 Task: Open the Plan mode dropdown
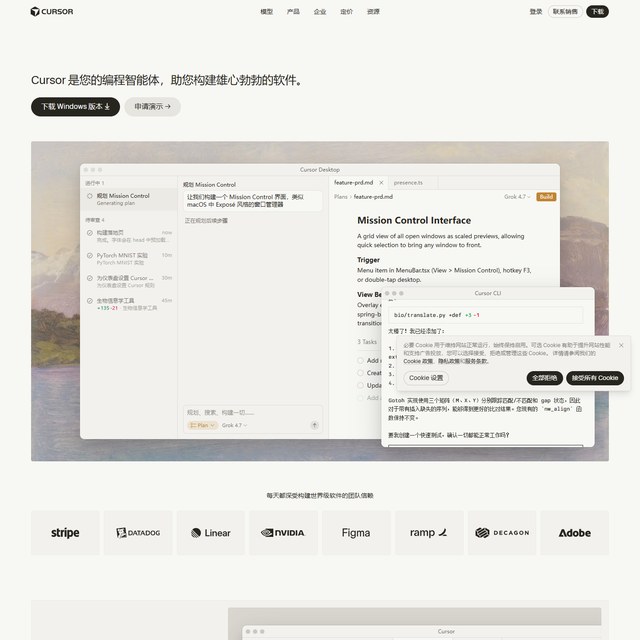tap(202, 425)
